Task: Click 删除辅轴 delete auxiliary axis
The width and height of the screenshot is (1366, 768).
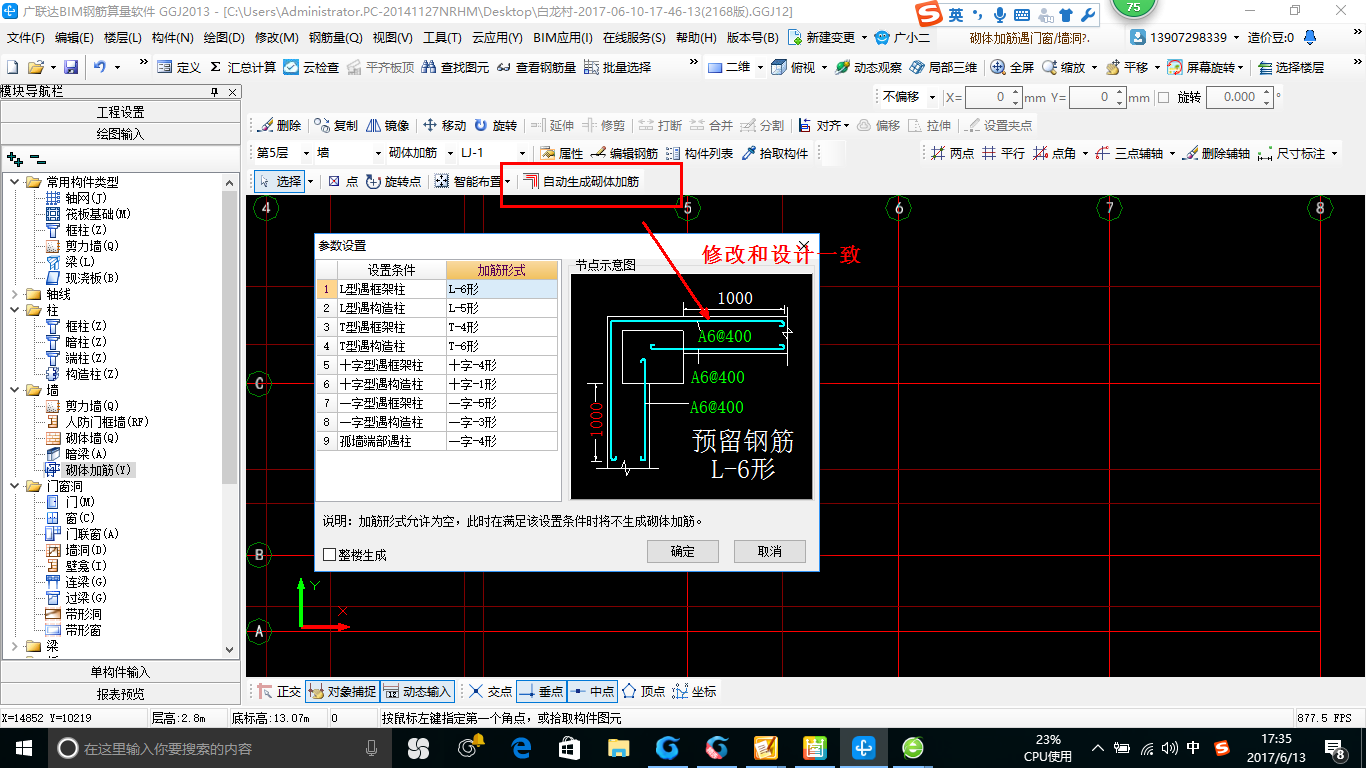Action: pos(1215,153)
